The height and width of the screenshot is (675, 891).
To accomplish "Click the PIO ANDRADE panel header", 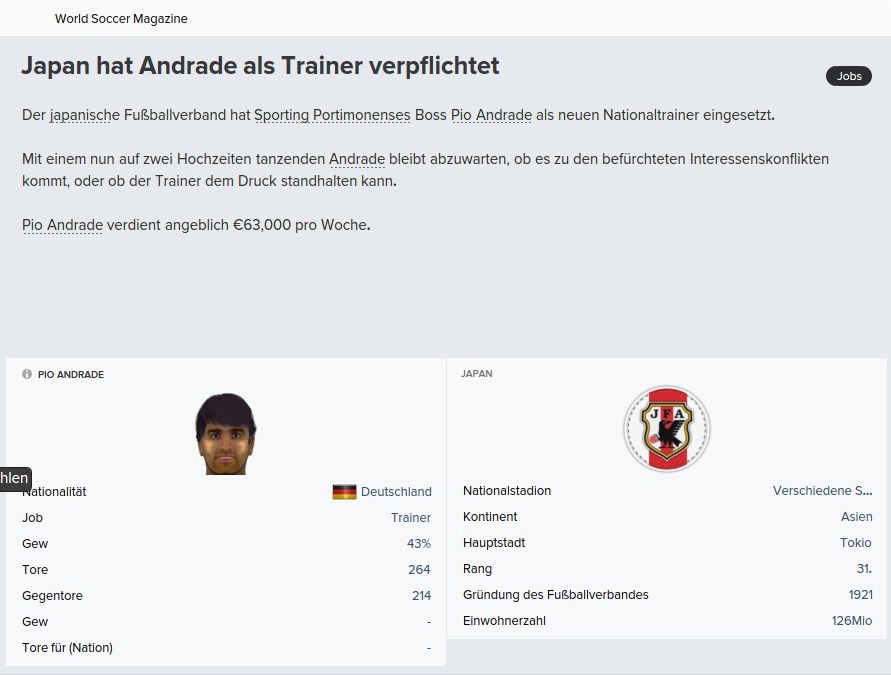I will click(x=71, y=374).
